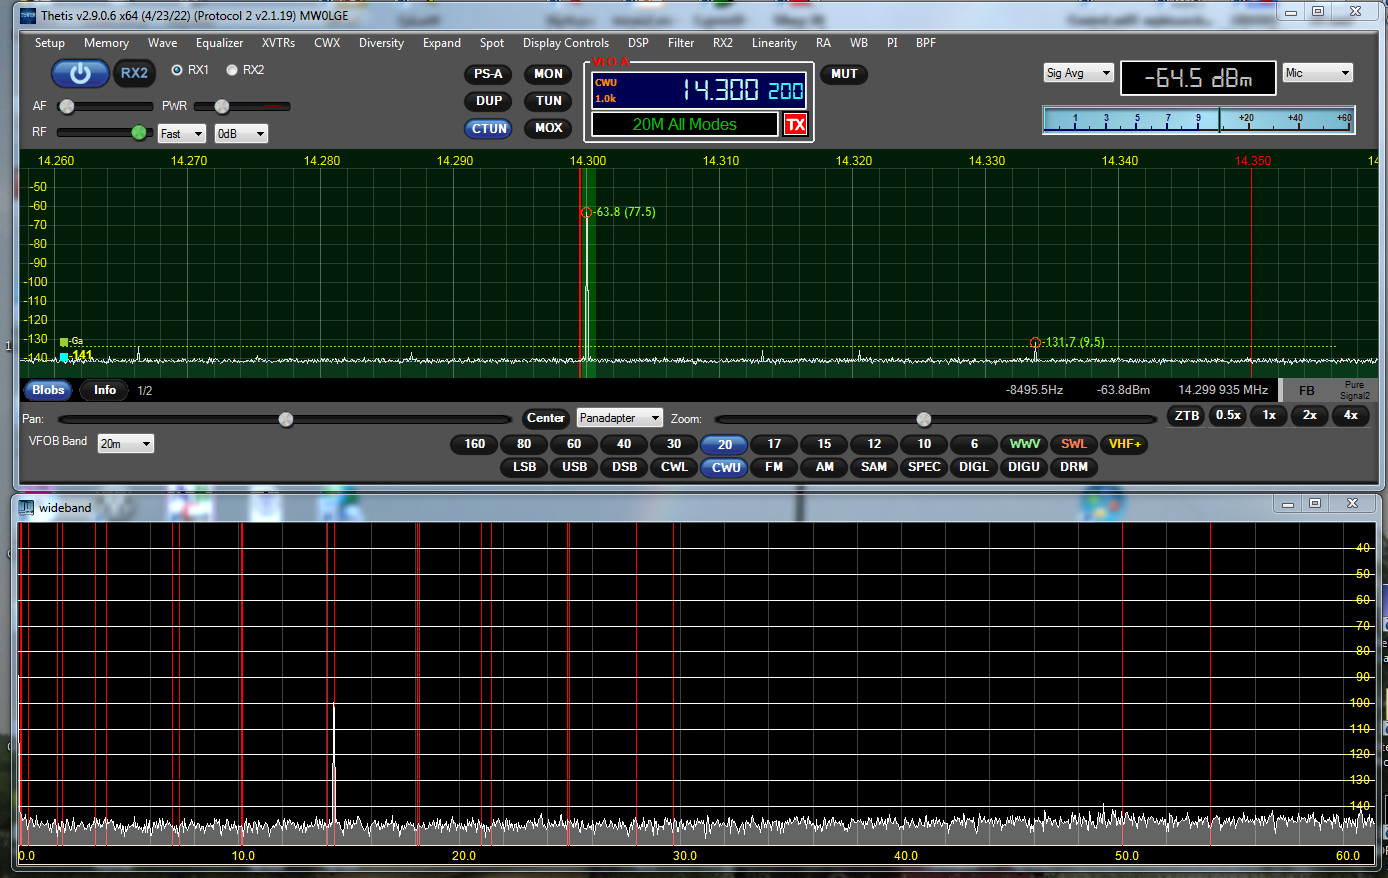This screenshot has width=1388, height=878.
Task: Select the 40 meter band button
Action: click(x=624, y=444)
